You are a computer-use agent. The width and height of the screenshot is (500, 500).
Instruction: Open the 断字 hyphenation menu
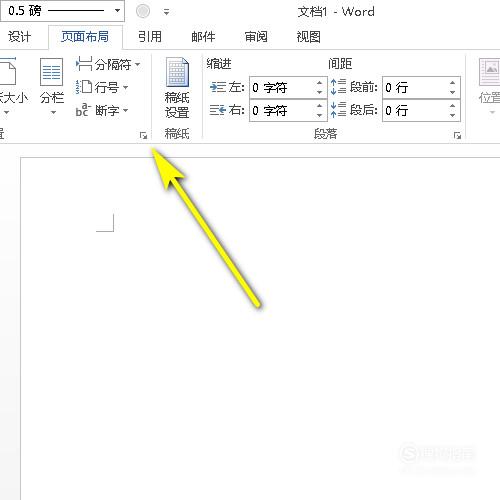(x=102, y=110)
